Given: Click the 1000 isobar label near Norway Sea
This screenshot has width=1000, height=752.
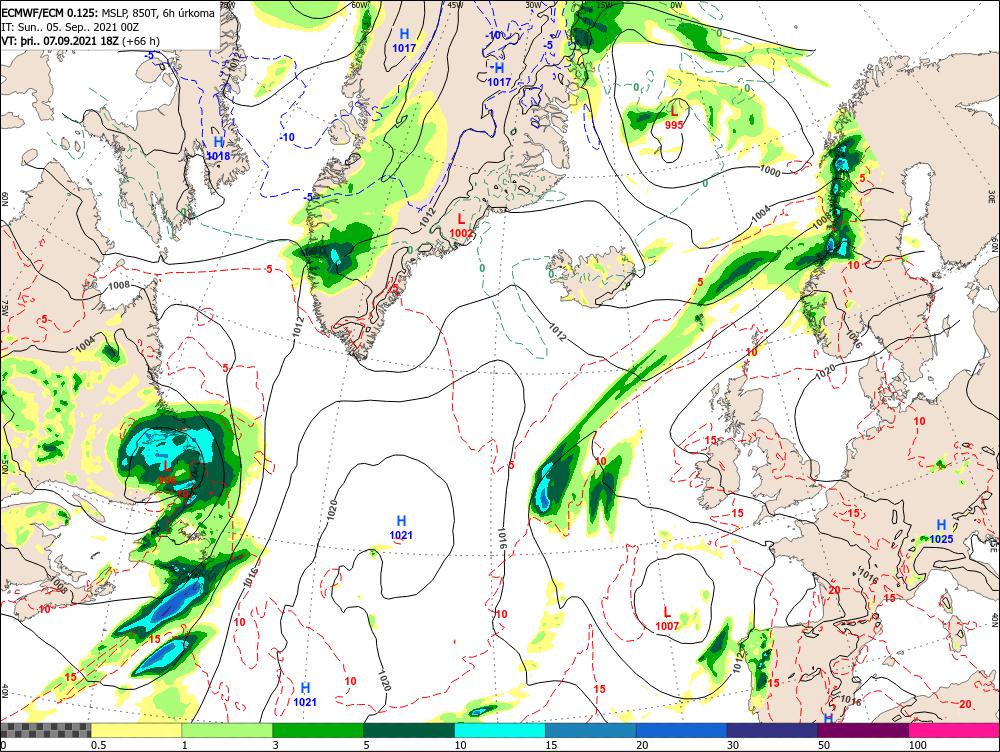Looking at the screenshot, I should (770, 170).
